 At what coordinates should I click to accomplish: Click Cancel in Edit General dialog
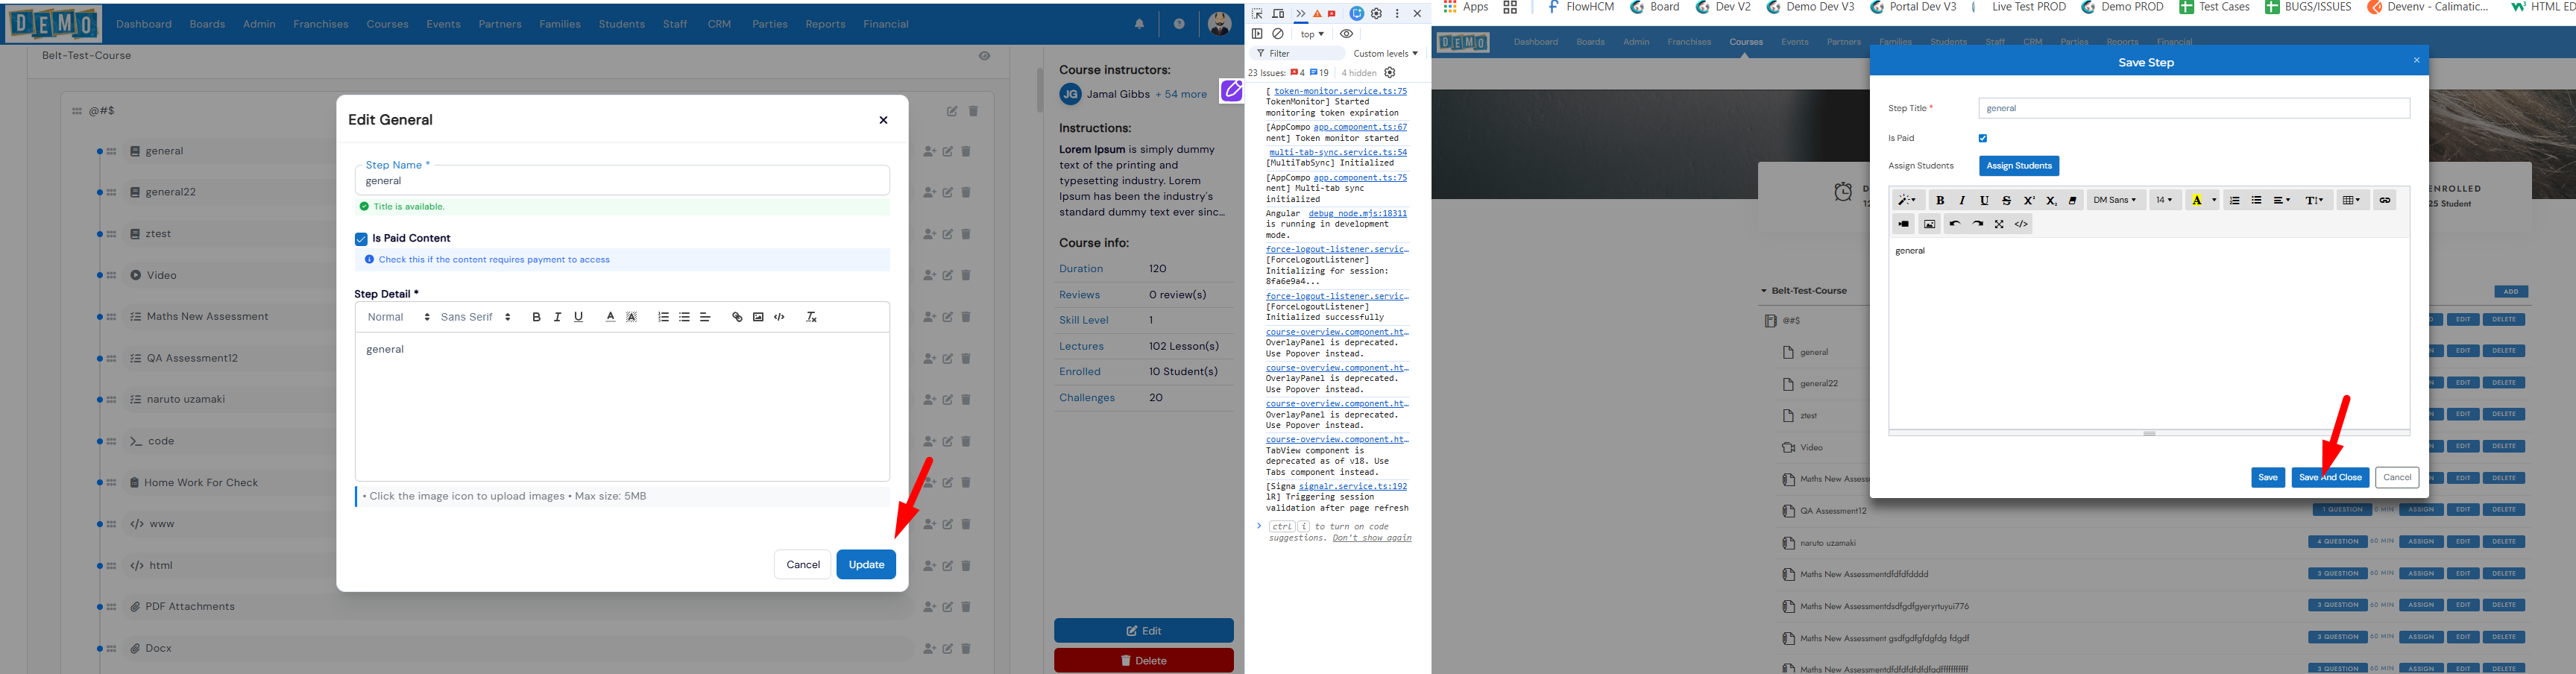[803, 565]
